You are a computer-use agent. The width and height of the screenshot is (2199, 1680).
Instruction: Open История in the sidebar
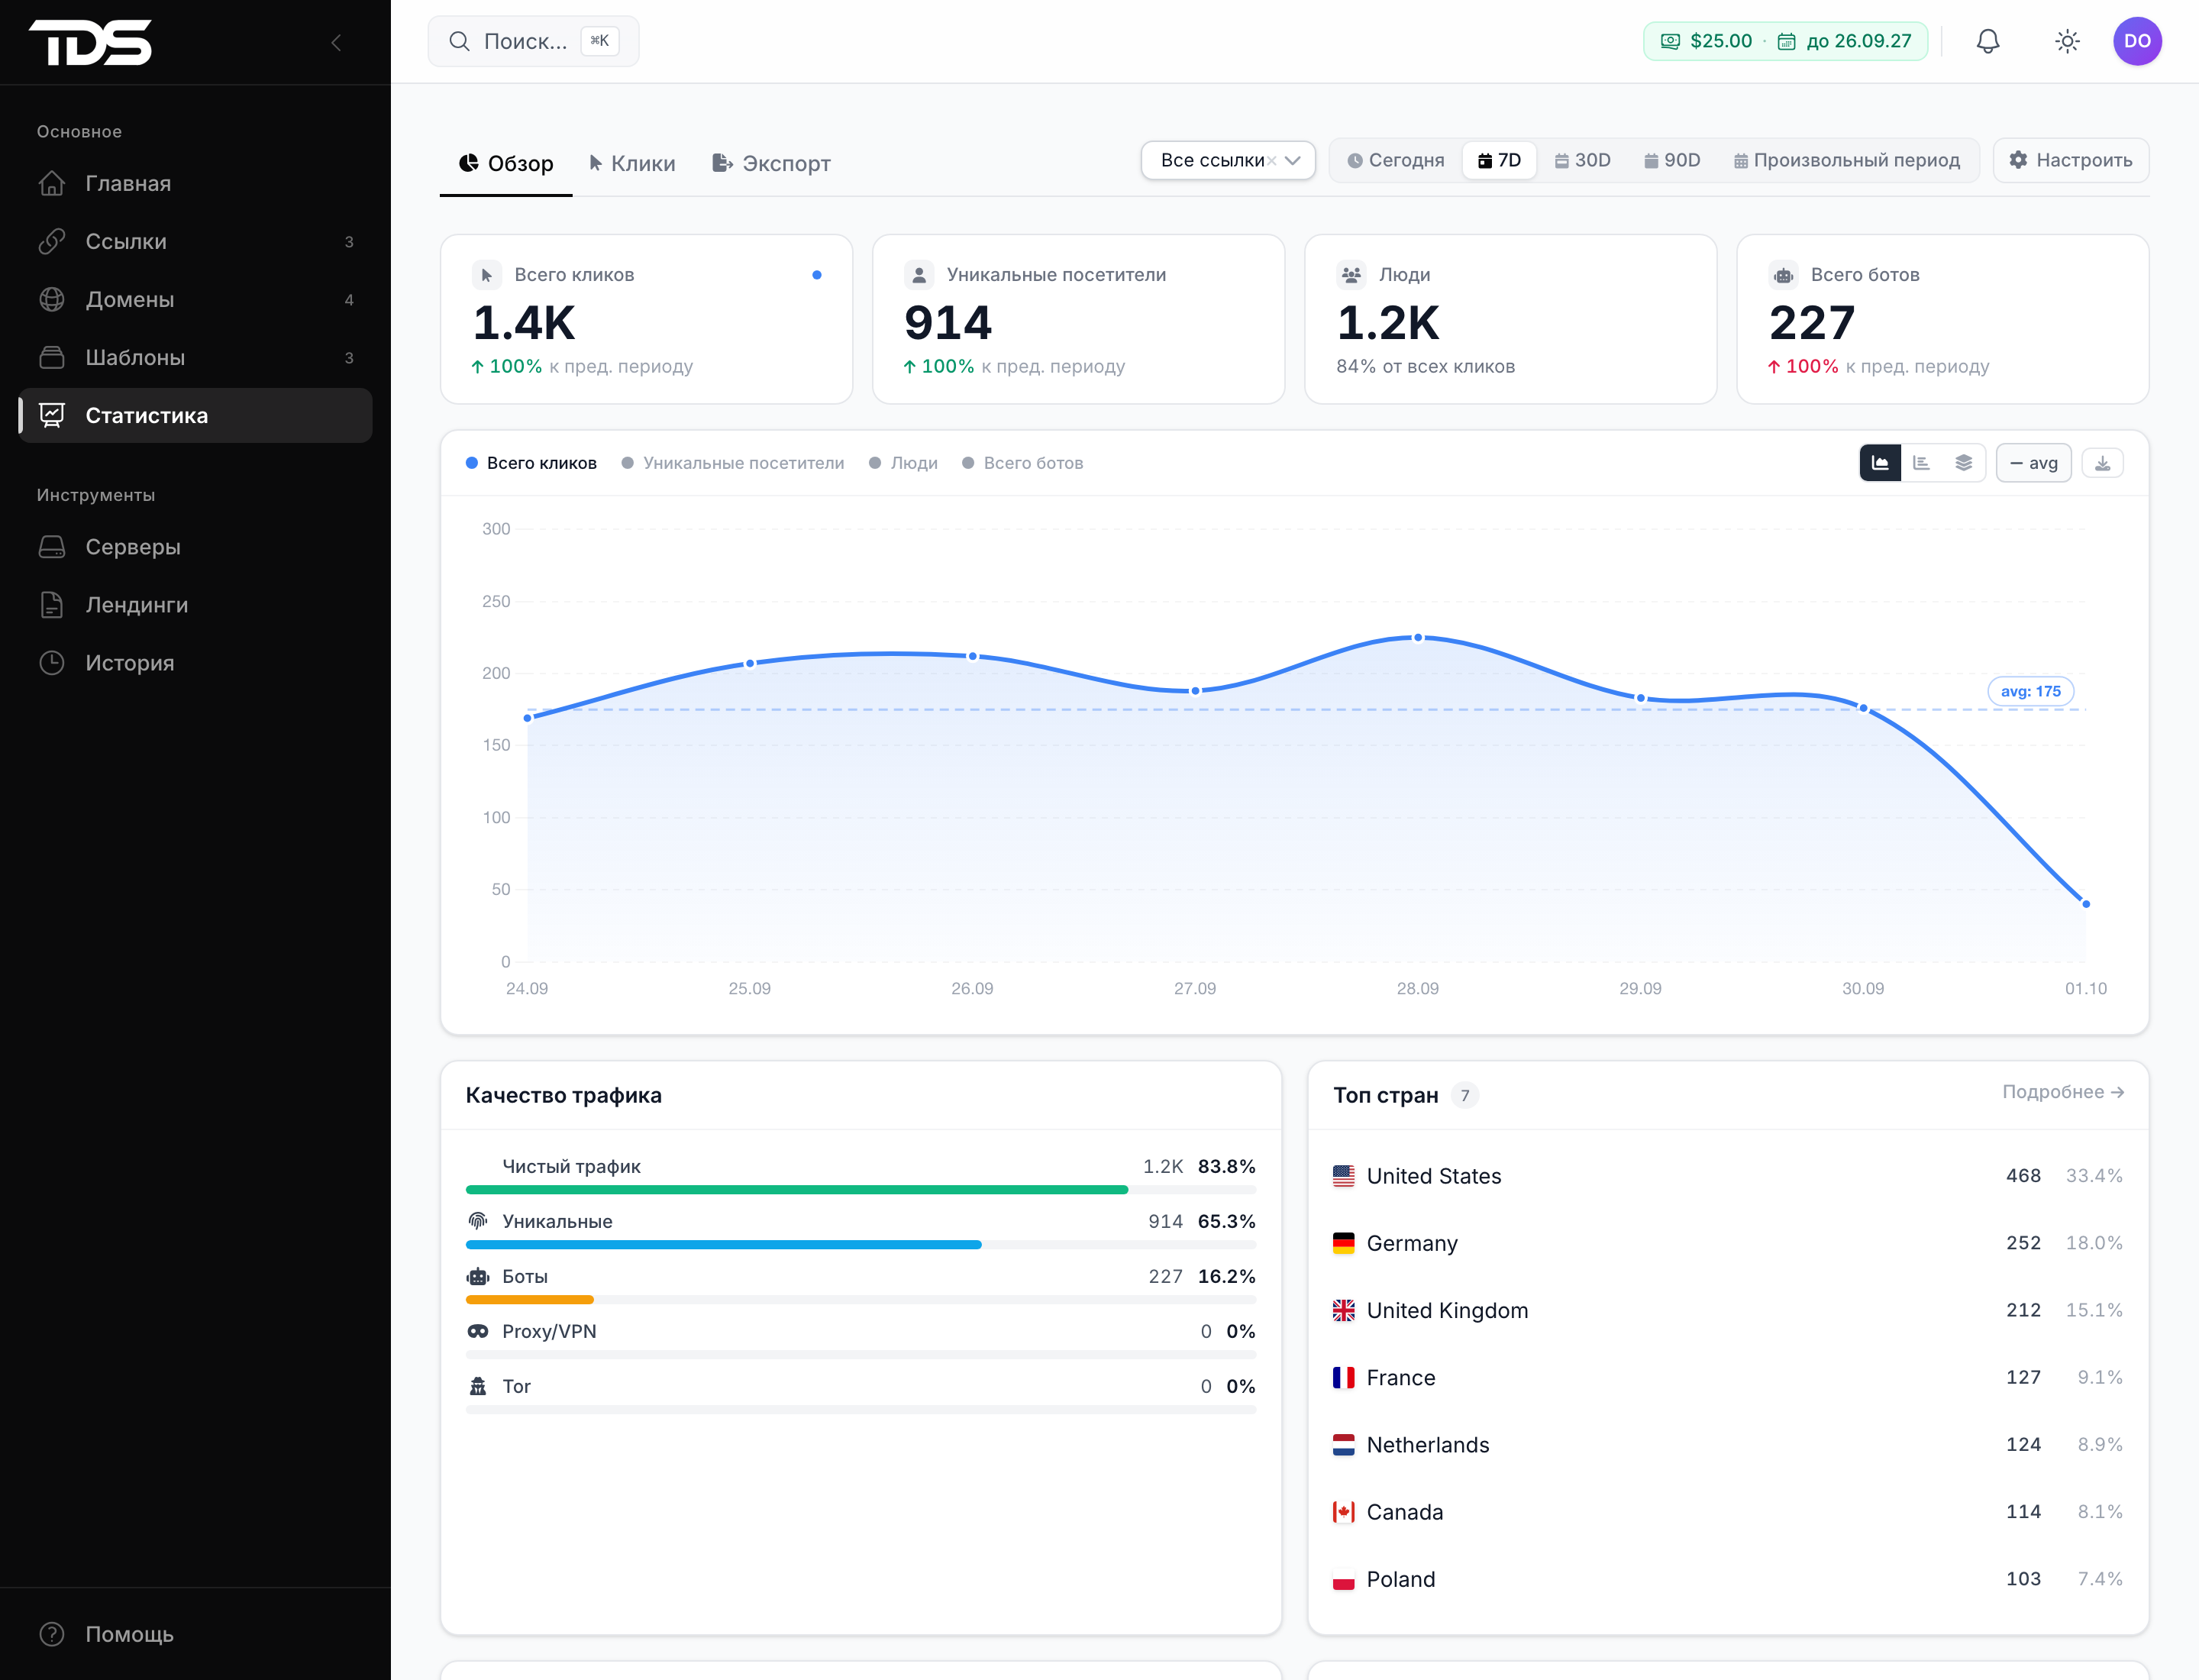coord(195,663)
